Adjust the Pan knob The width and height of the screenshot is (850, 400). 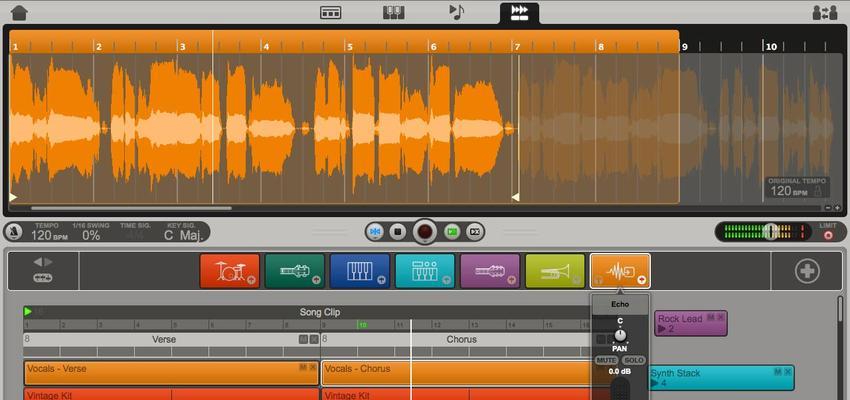pyautogui.click(x=620, y=334)
